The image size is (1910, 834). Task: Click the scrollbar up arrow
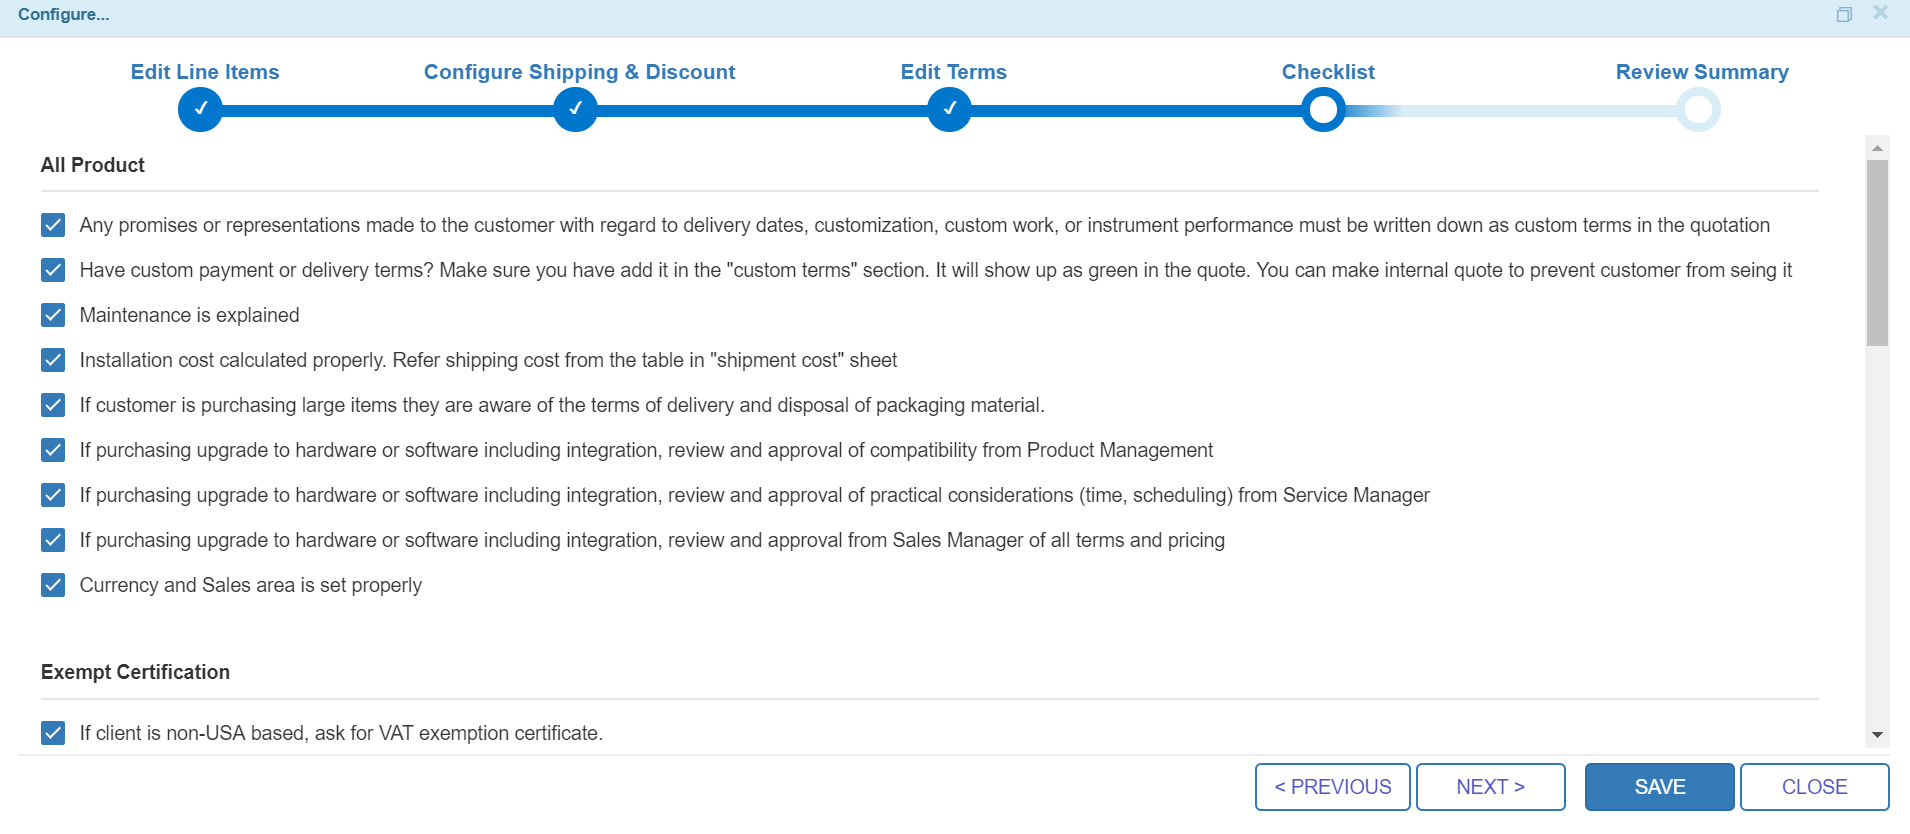point(1877,148)
